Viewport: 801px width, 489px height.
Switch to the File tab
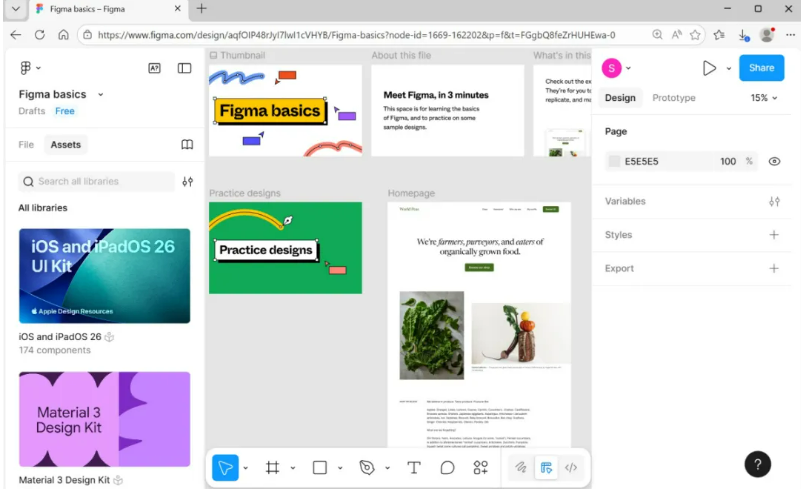[26, 145]
